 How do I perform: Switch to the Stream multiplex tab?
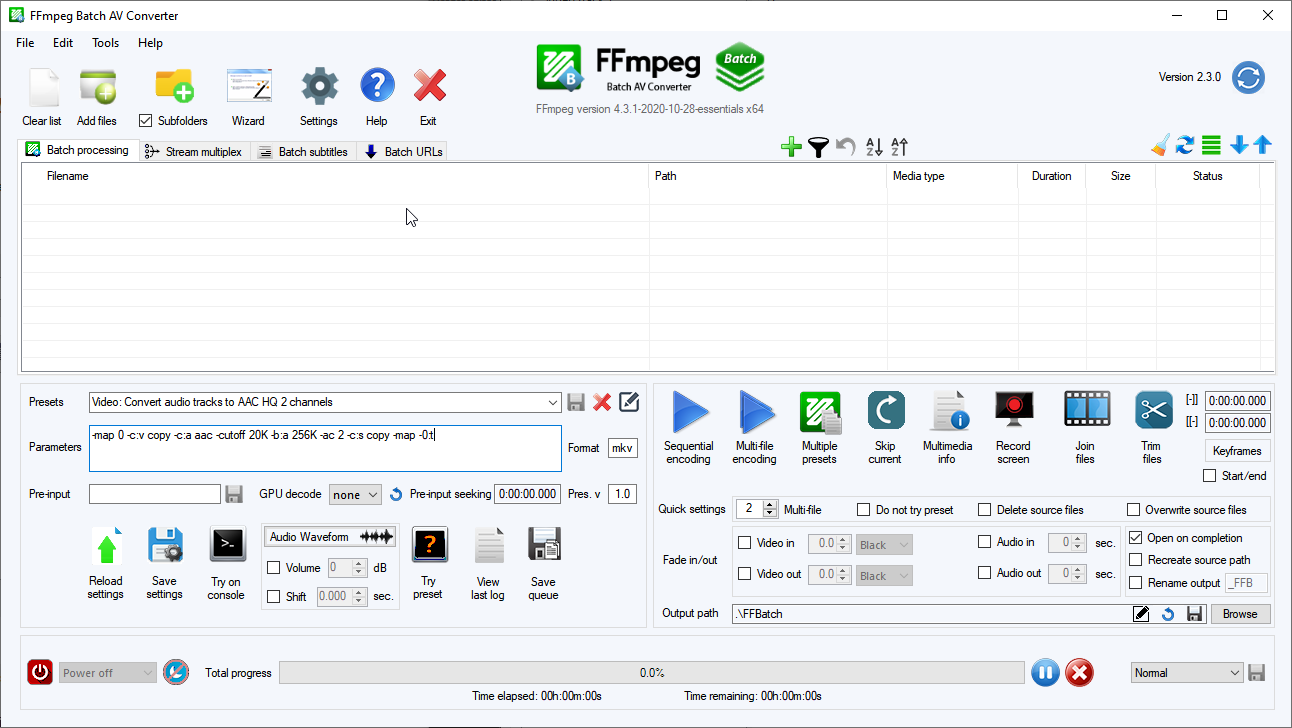(x=193, y=152)
